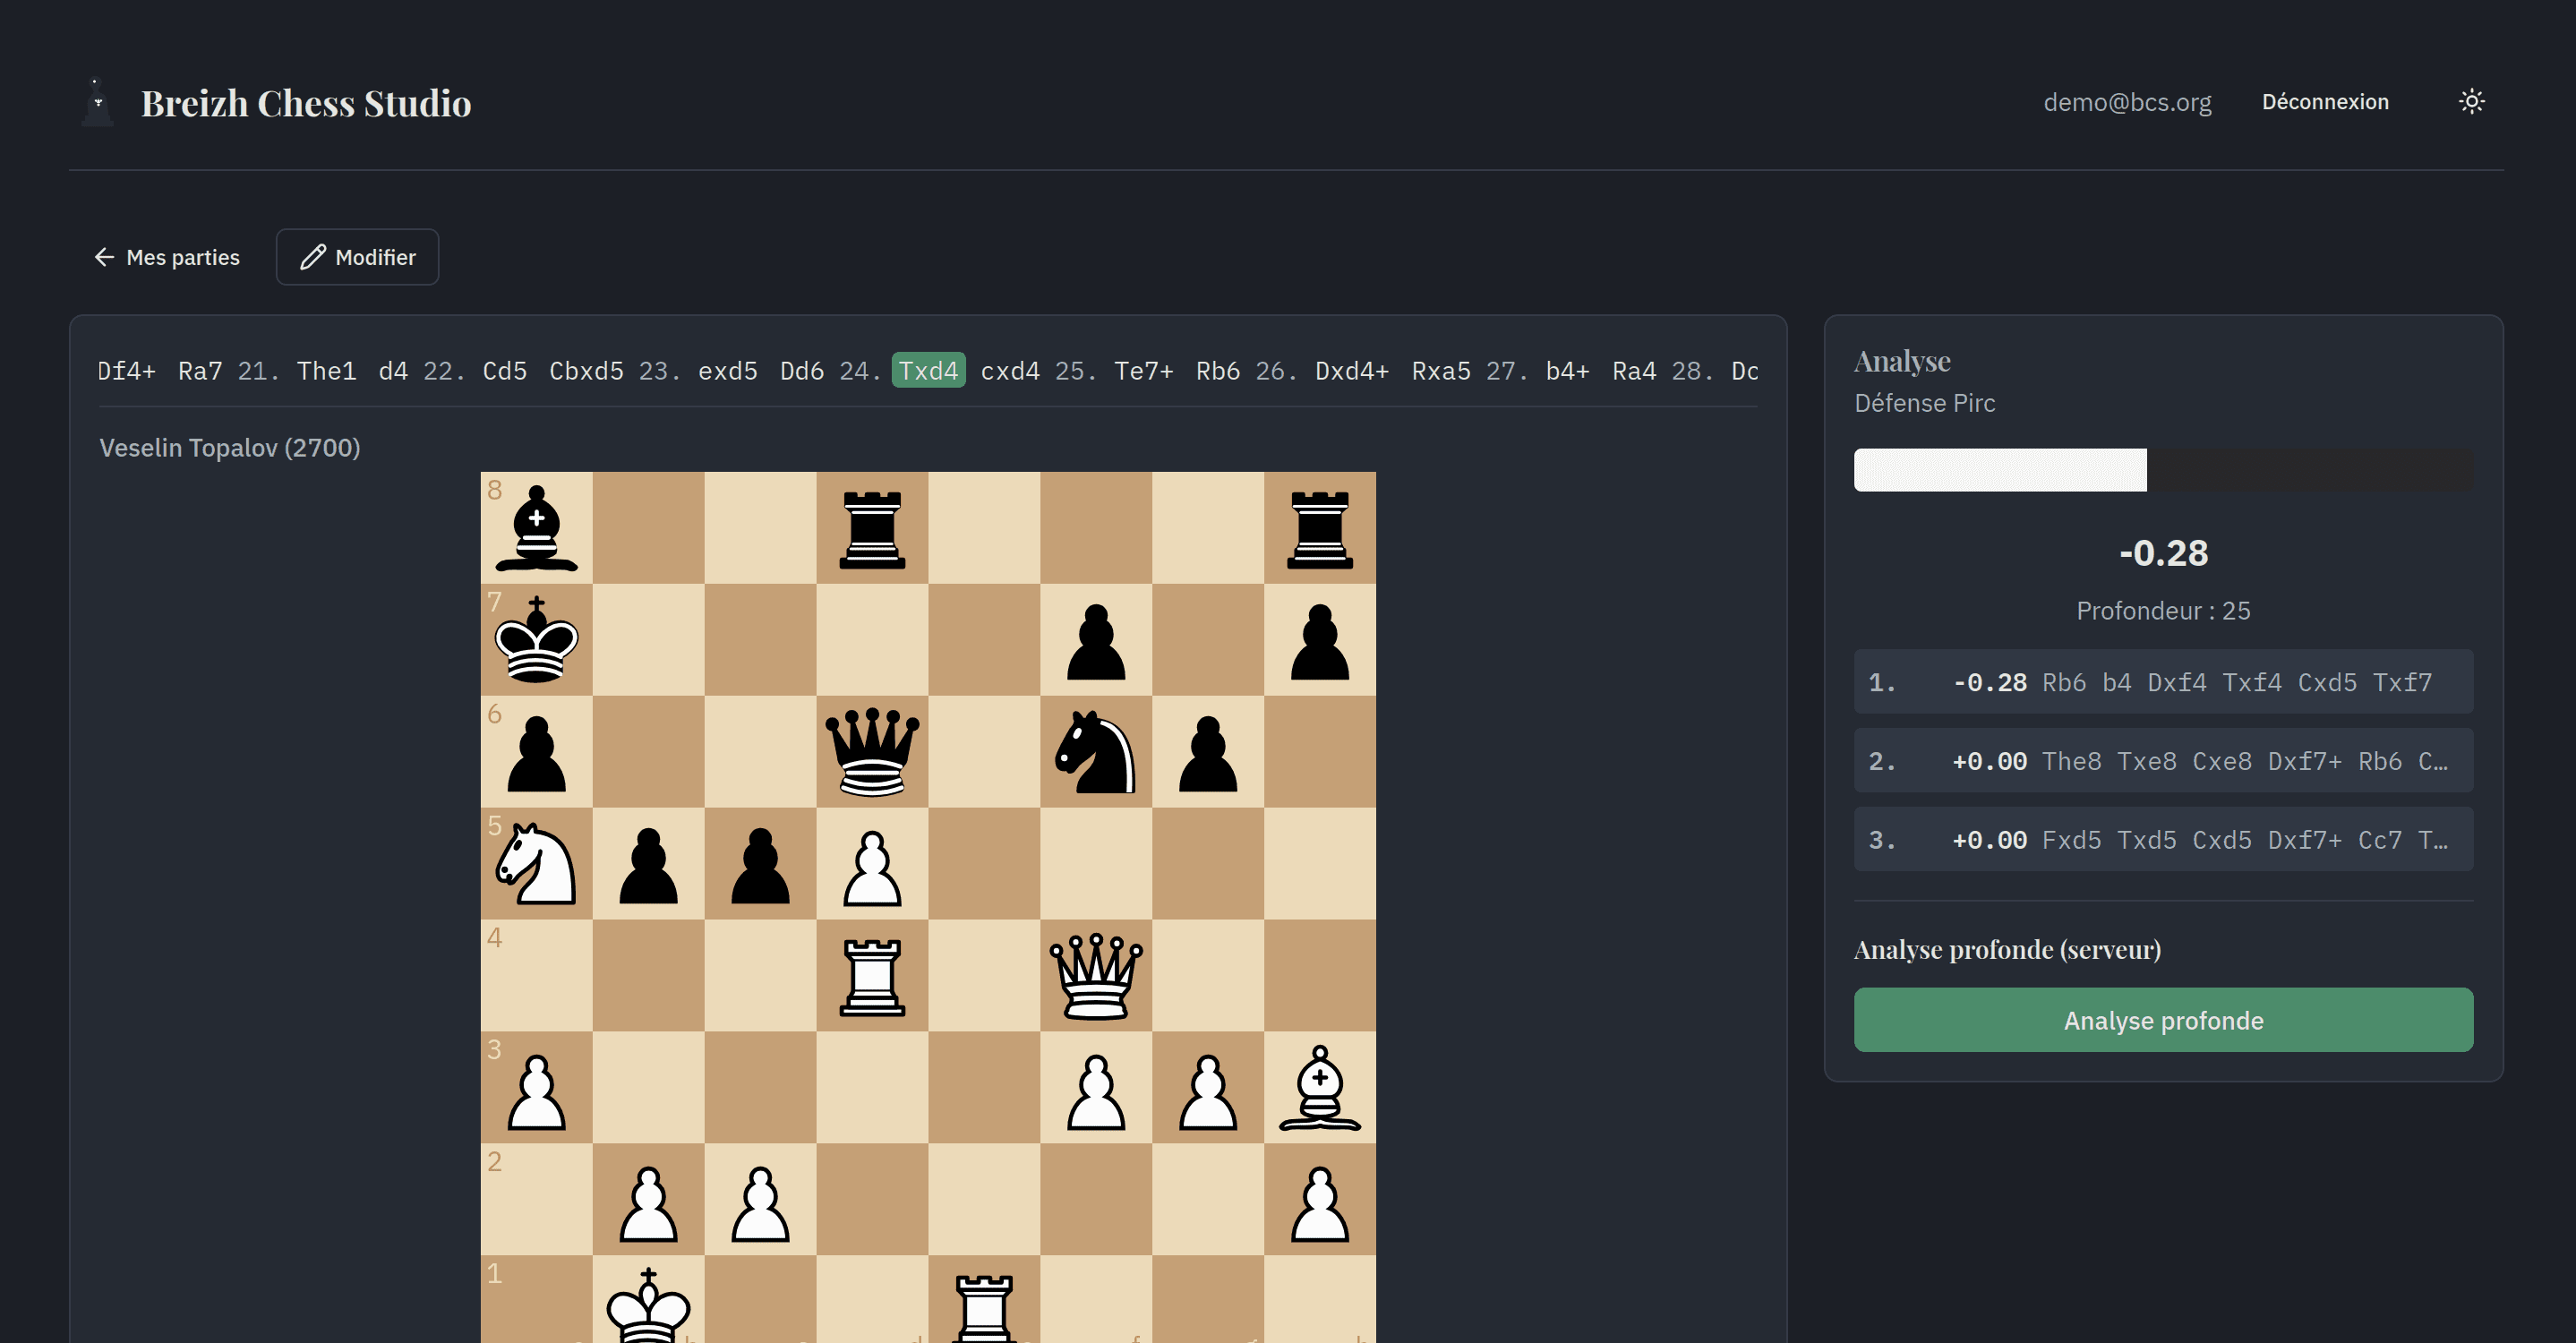
Task: Jump to move cxd4 in move list
Action: click(x=1010, y=371)
